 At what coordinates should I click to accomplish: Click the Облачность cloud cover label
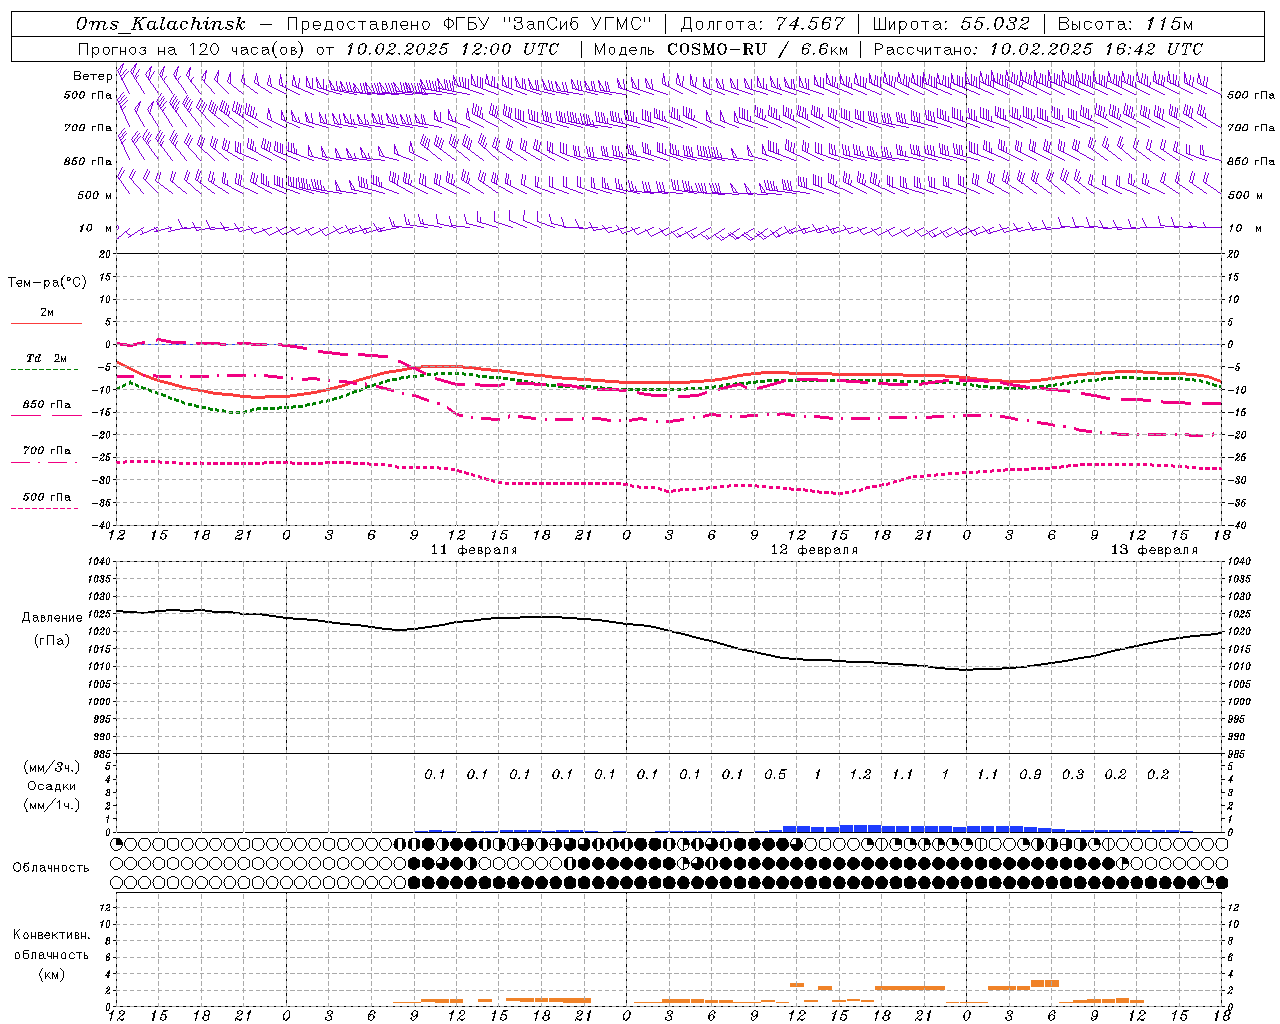(x=51, y=868)
